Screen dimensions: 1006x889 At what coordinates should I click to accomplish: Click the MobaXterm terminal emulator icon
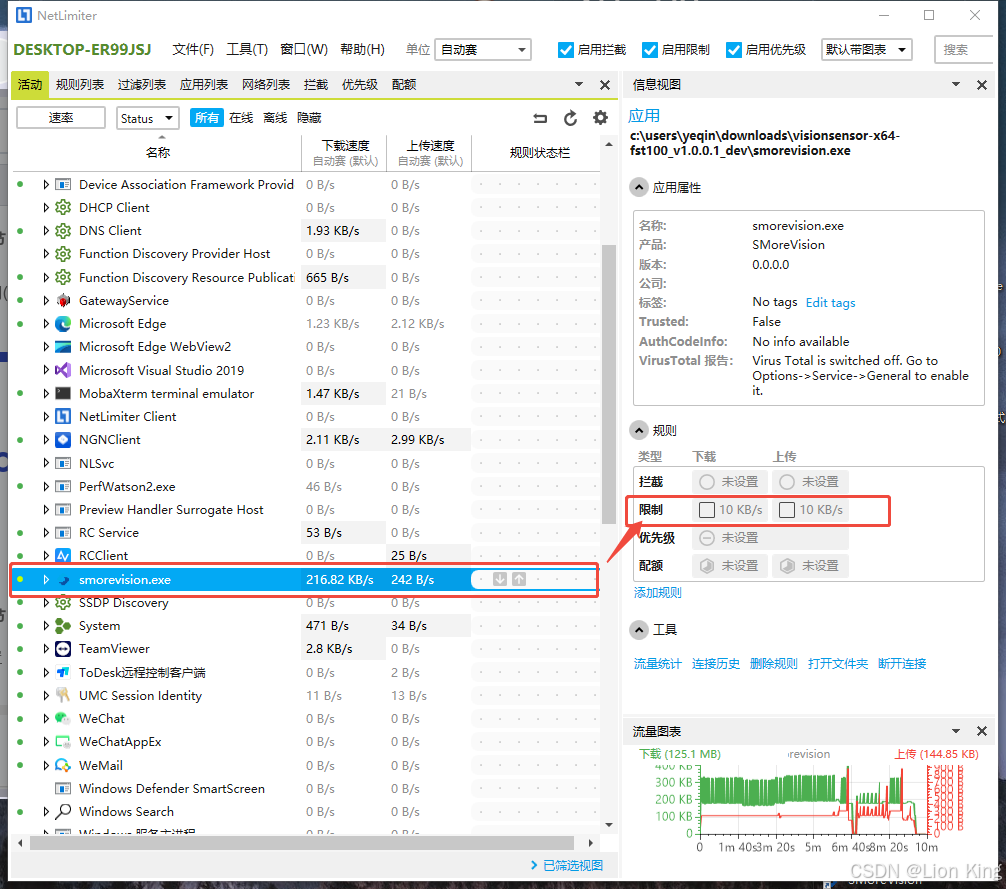63,394
